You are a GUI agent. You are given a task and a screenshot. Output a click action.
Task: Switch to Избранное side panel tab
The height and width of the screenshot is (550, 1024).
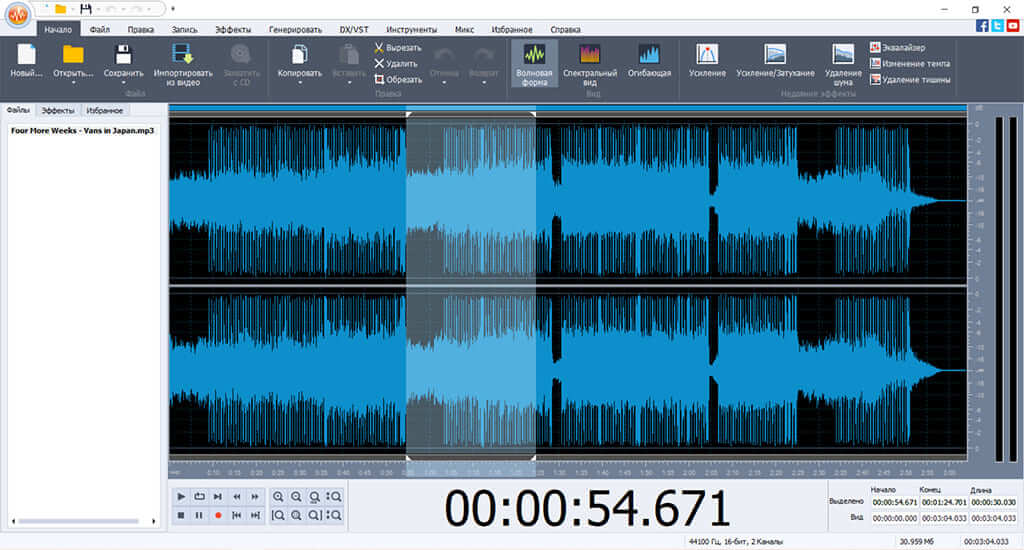point(104,110)
